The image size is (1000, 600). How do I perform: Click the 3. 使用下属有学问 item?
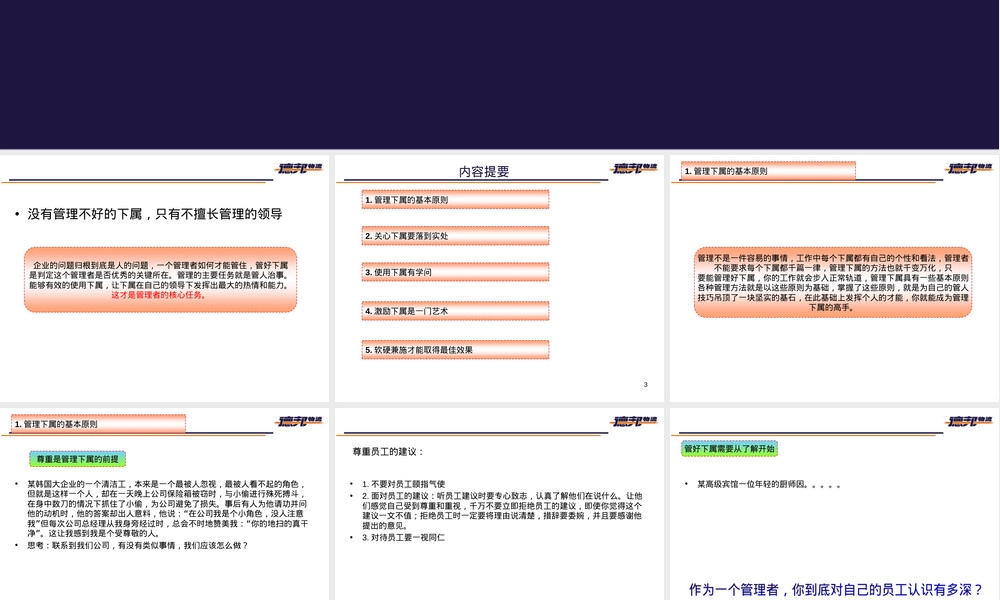tap(455, 272)
